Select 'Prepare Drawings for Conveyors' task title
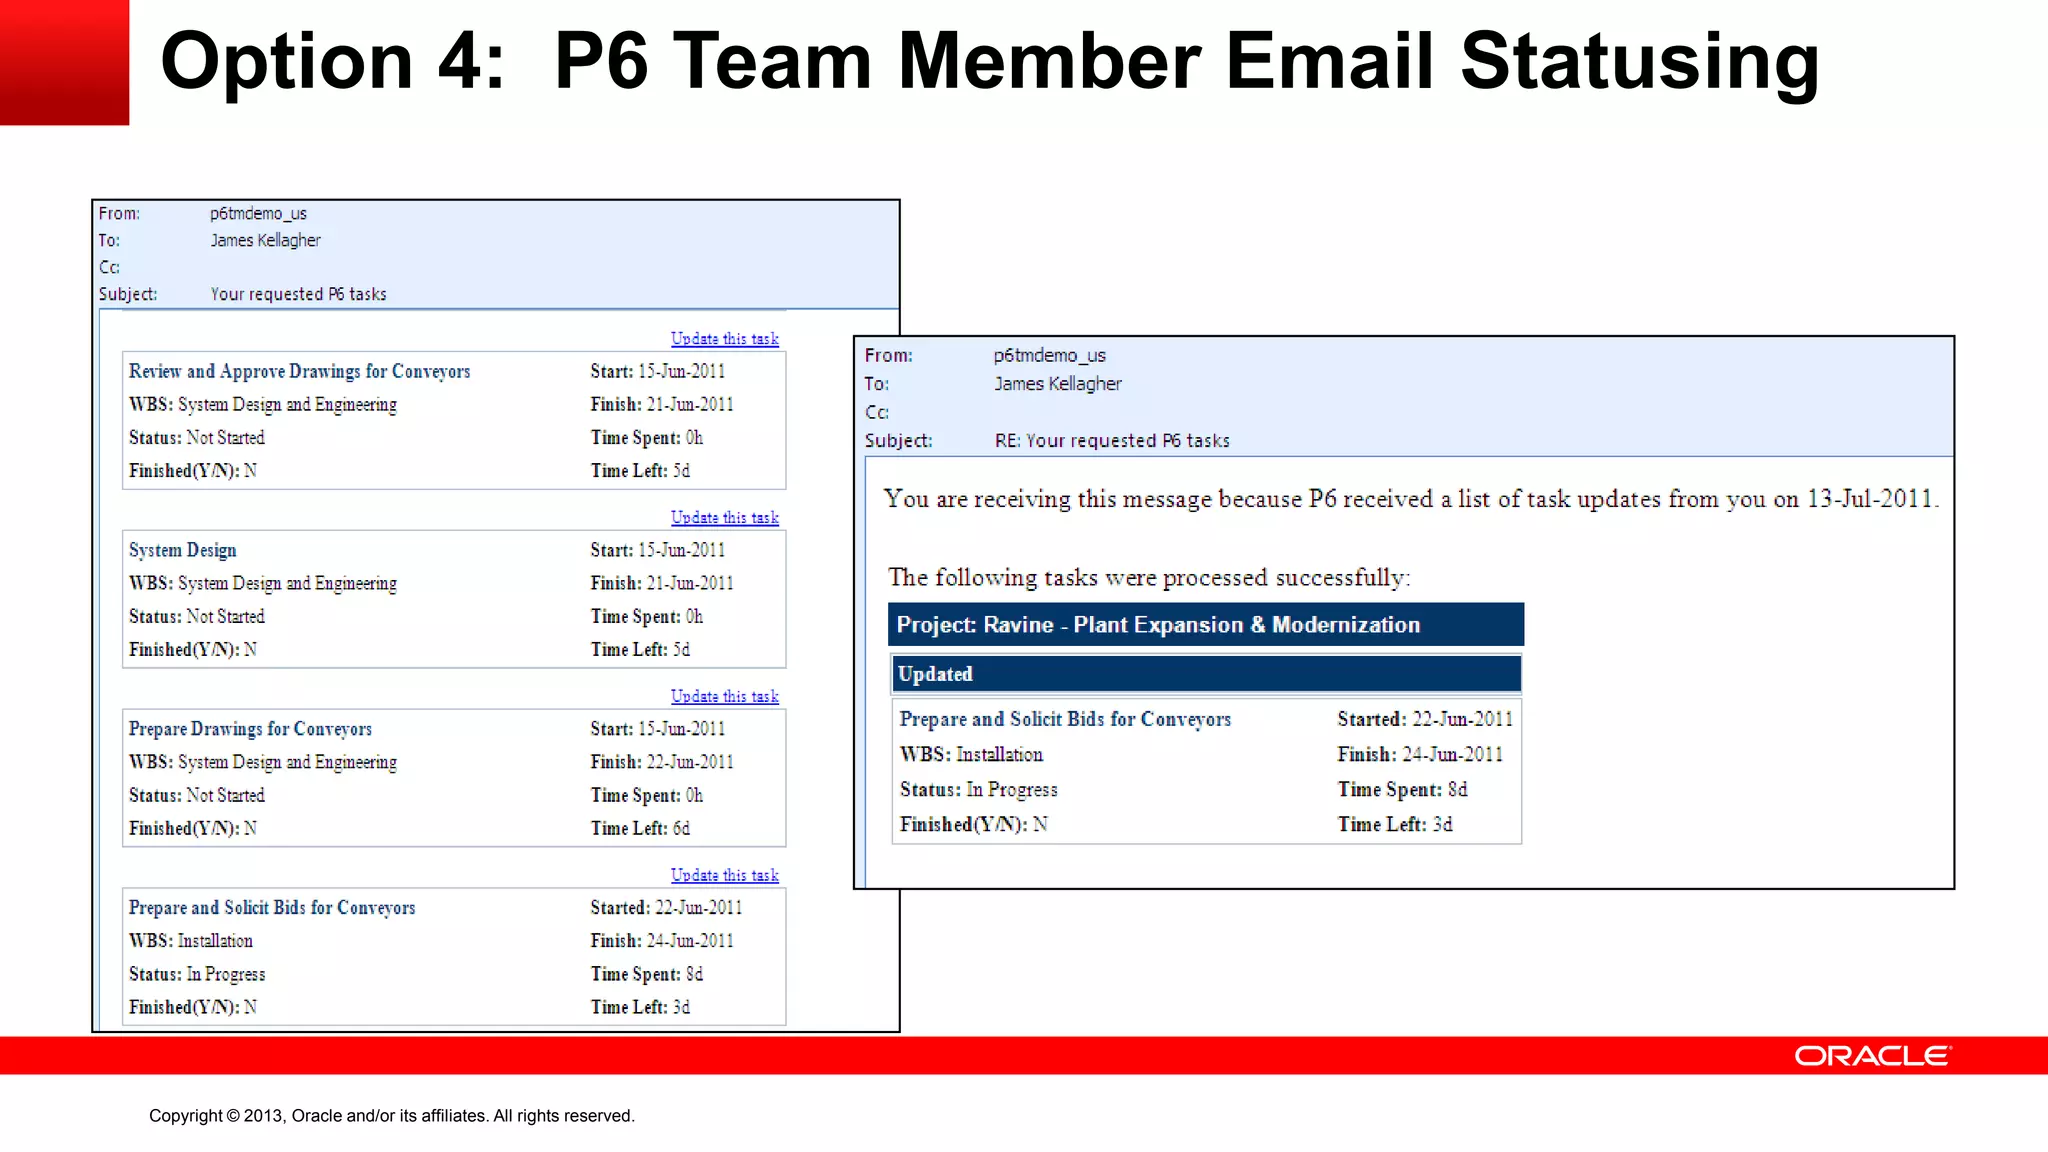Viewport: 2048px width, 1152px height. 250,730
